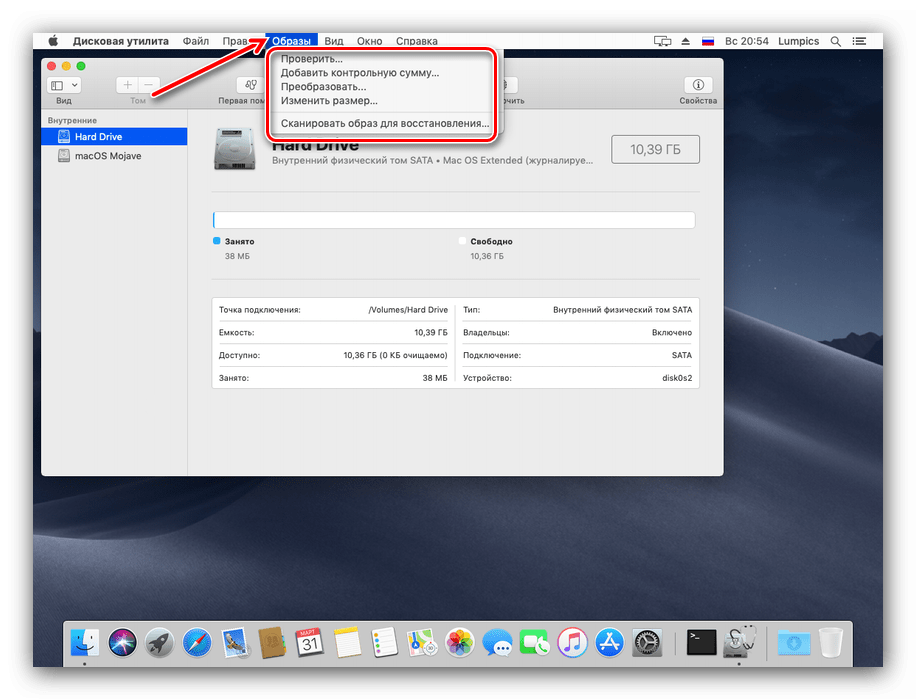Start Safari from the Dock
The width and height of the screenshot is (916, 700).
197,642
